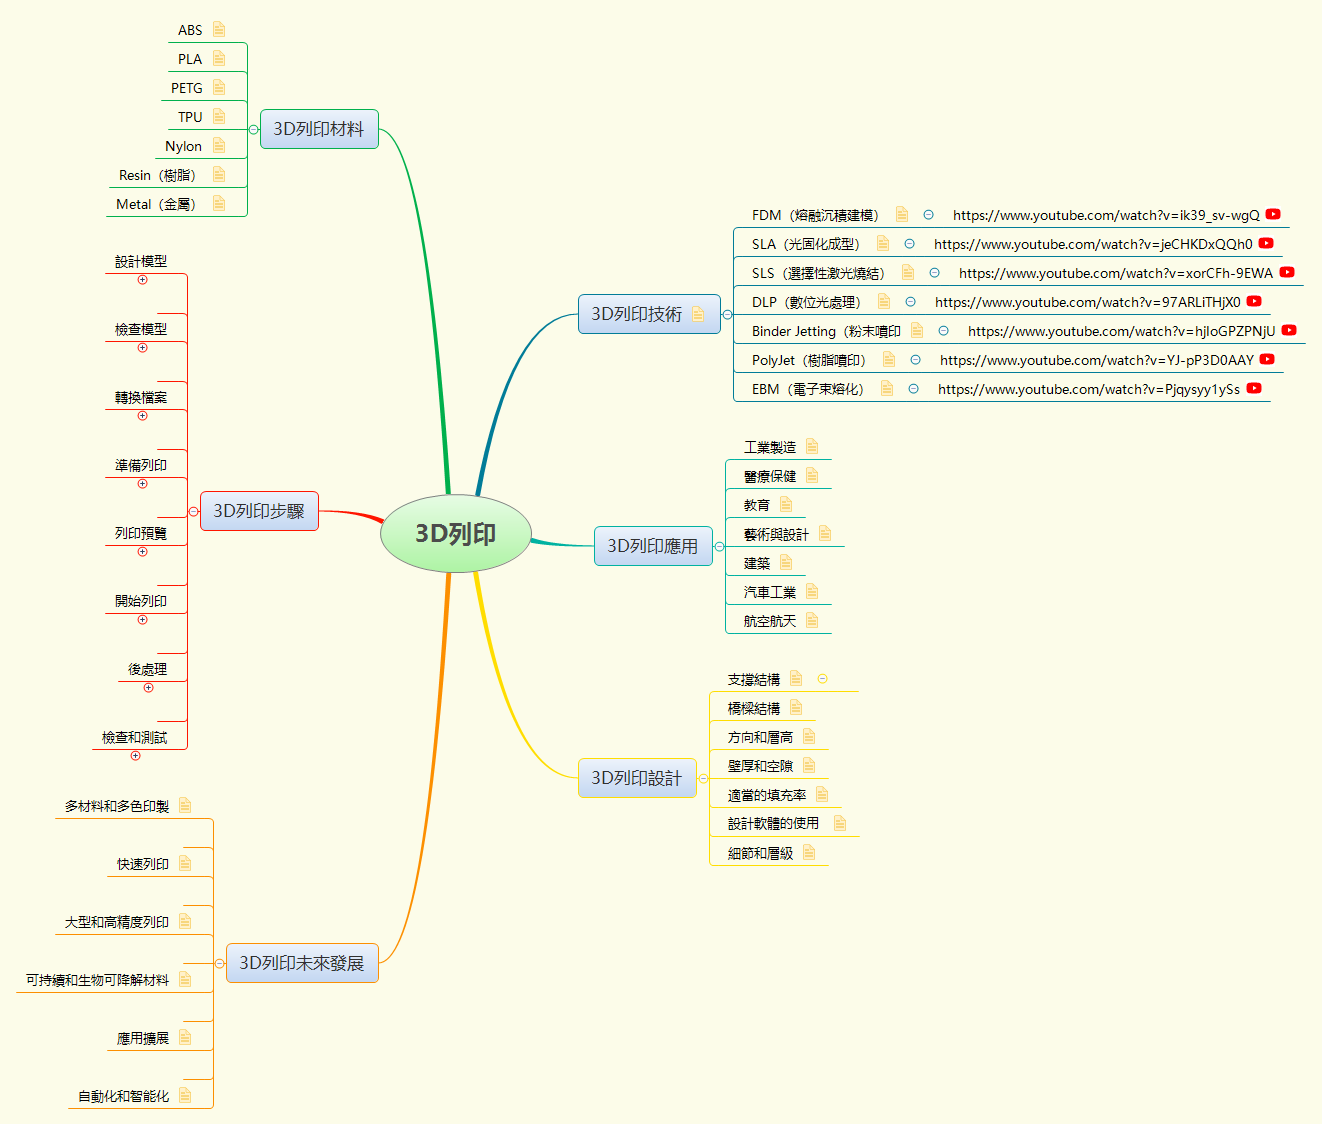Open the notes icon on FDM（熔融沉積建模）
The height and width of the screenshot is (1124, 1322).
(x=901, y=214)
